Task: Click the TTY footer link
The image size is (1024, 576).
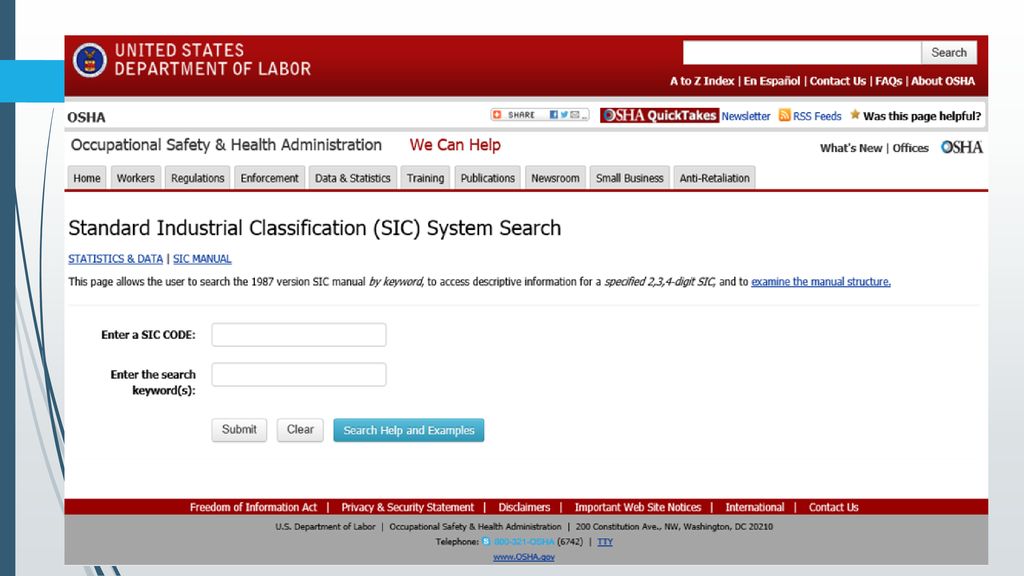Action: (x=605, y=541)
